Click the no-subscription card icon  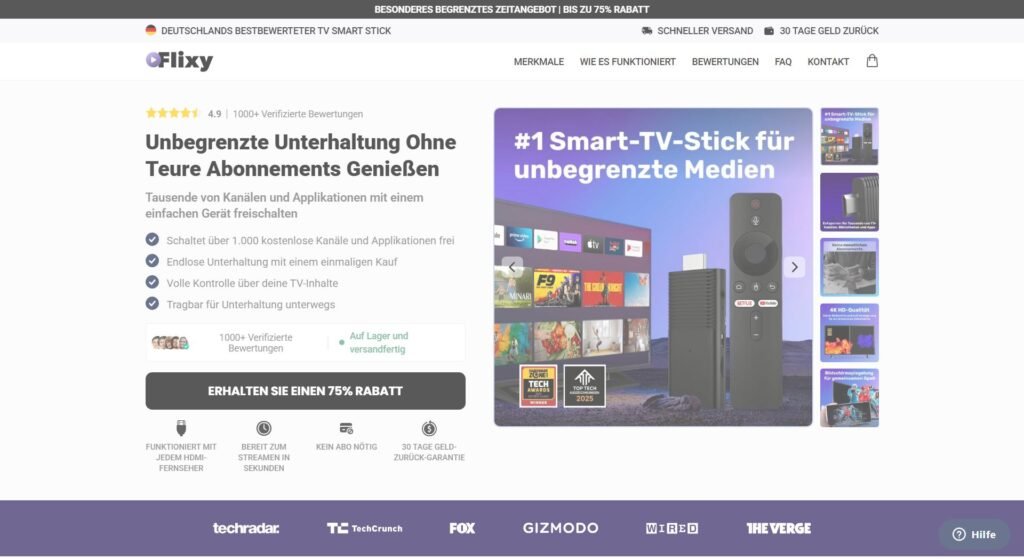(x=346, y=428)
